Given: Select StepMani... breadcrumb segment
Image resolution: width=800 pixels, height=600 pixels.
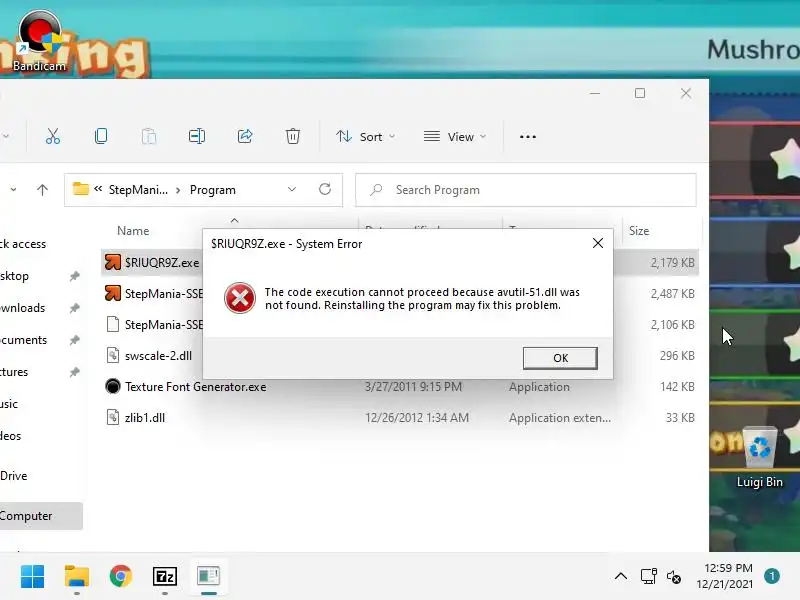Looking at the screenshot, I should 138,190.
